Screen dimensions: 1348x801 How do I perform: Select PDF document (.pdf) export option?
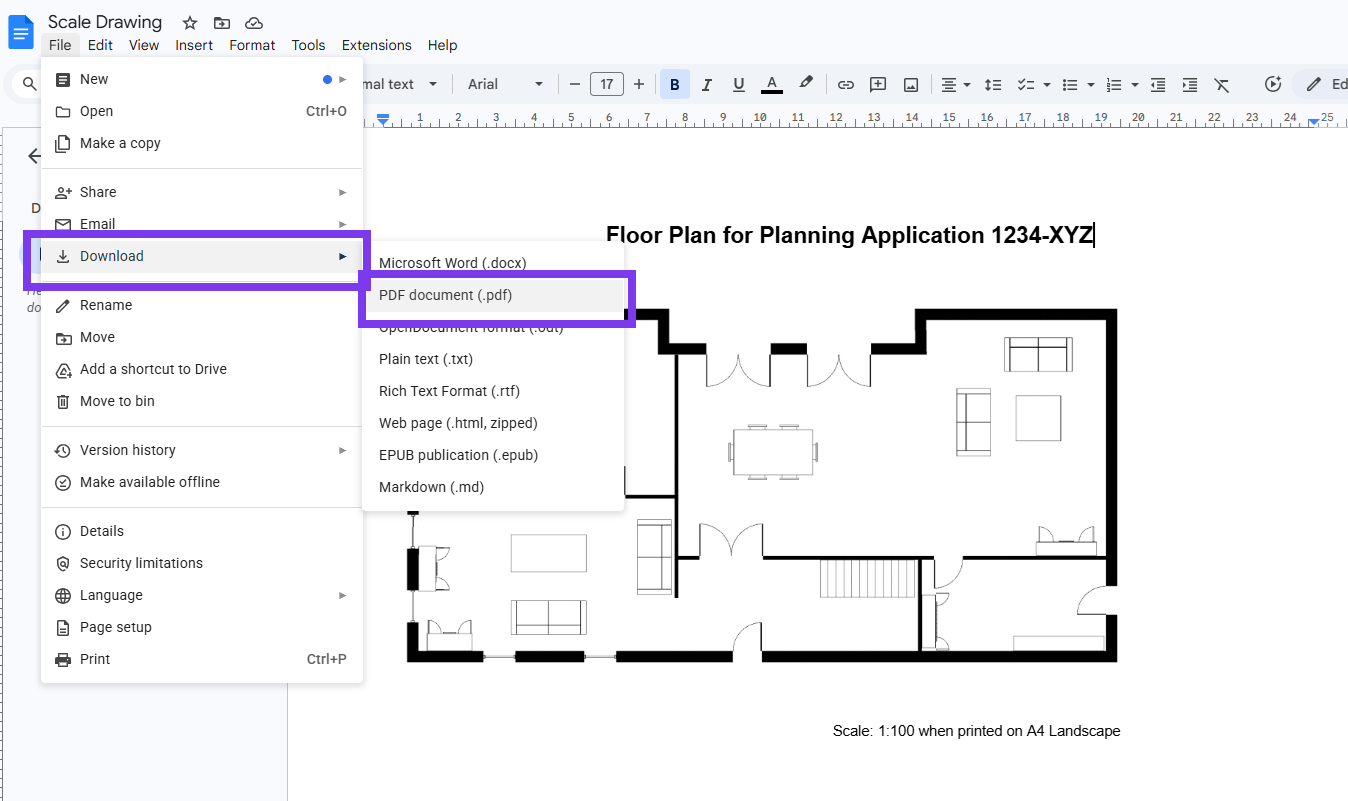[x=445, y=295]
